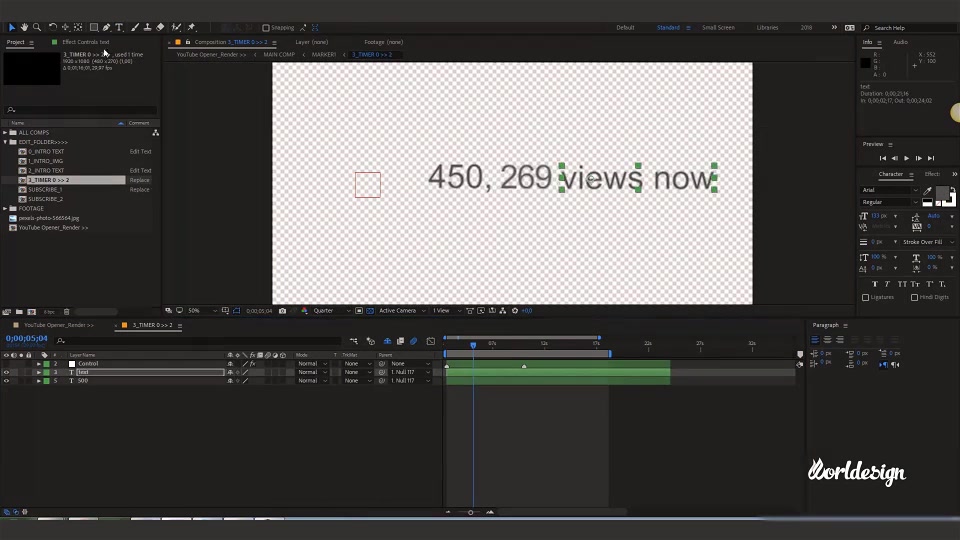The width and height of the screenshot is (960, 540).
Task: Select the Hand tool
Action: point(24,28)
